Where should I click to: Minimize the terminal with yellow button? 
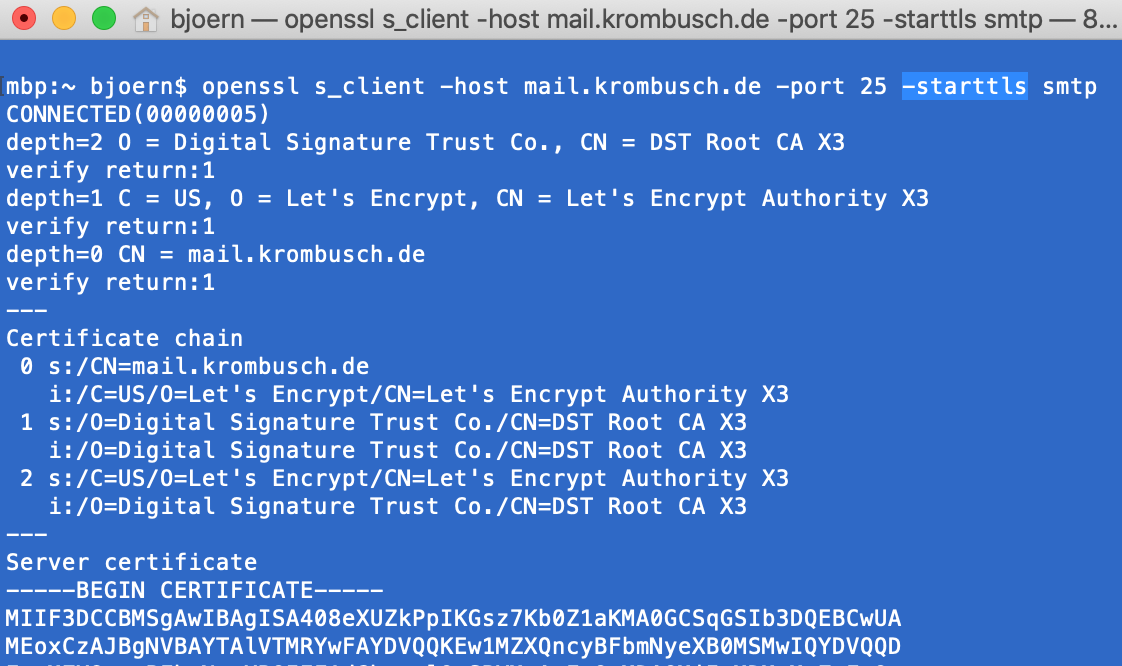point(64,18)
